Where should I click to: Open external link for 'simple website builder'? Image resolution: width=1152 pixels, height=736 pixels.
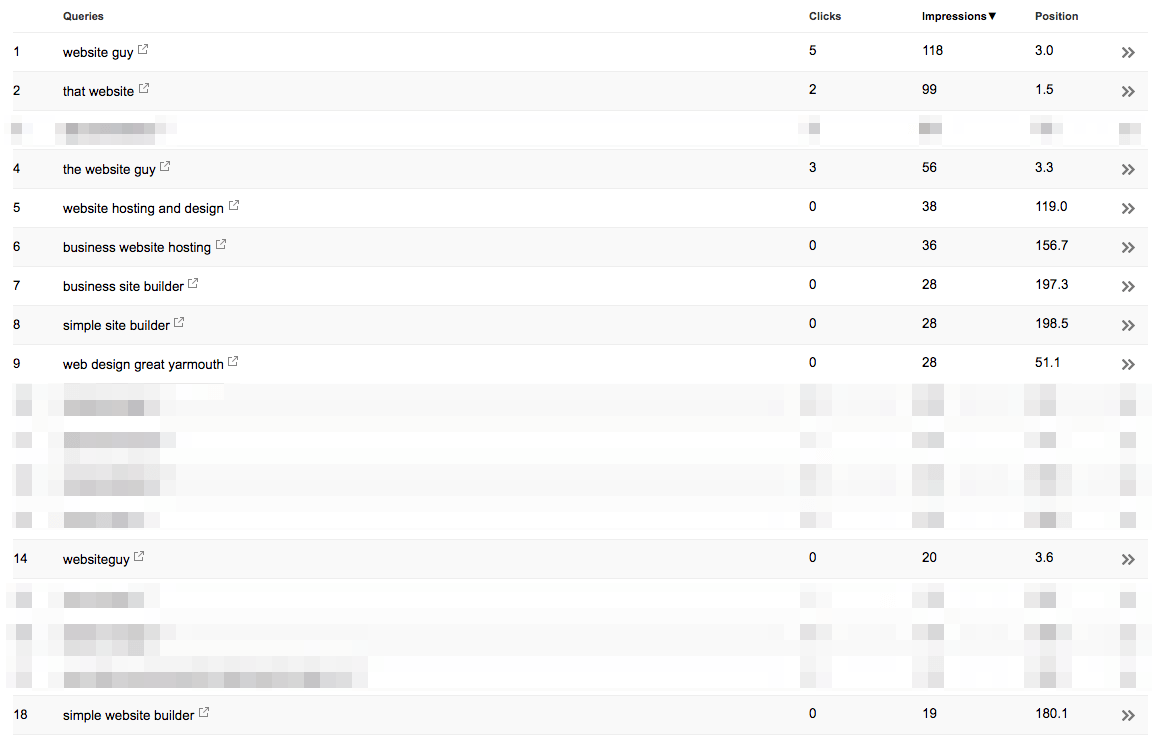204,712
